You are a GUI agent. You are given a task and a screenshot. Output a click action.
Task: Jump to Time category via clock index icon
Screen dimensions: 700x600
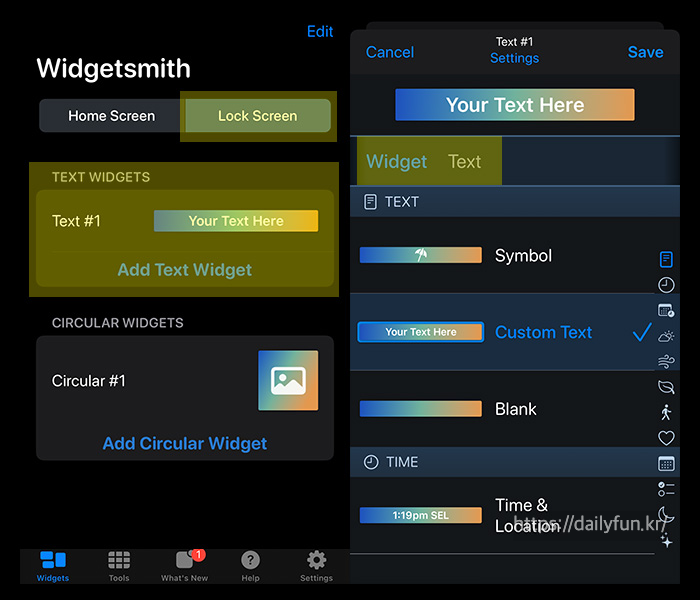(x=666, y=285)
